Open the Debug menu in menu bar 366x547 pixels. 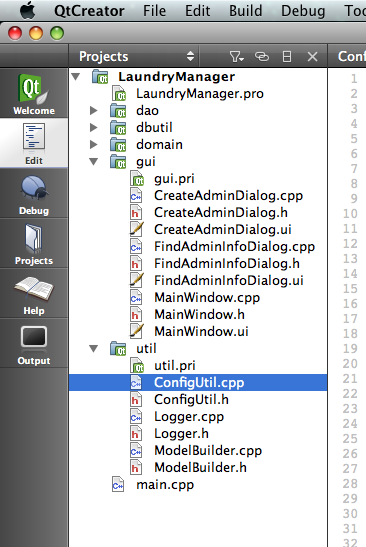(x=303, y=11)
